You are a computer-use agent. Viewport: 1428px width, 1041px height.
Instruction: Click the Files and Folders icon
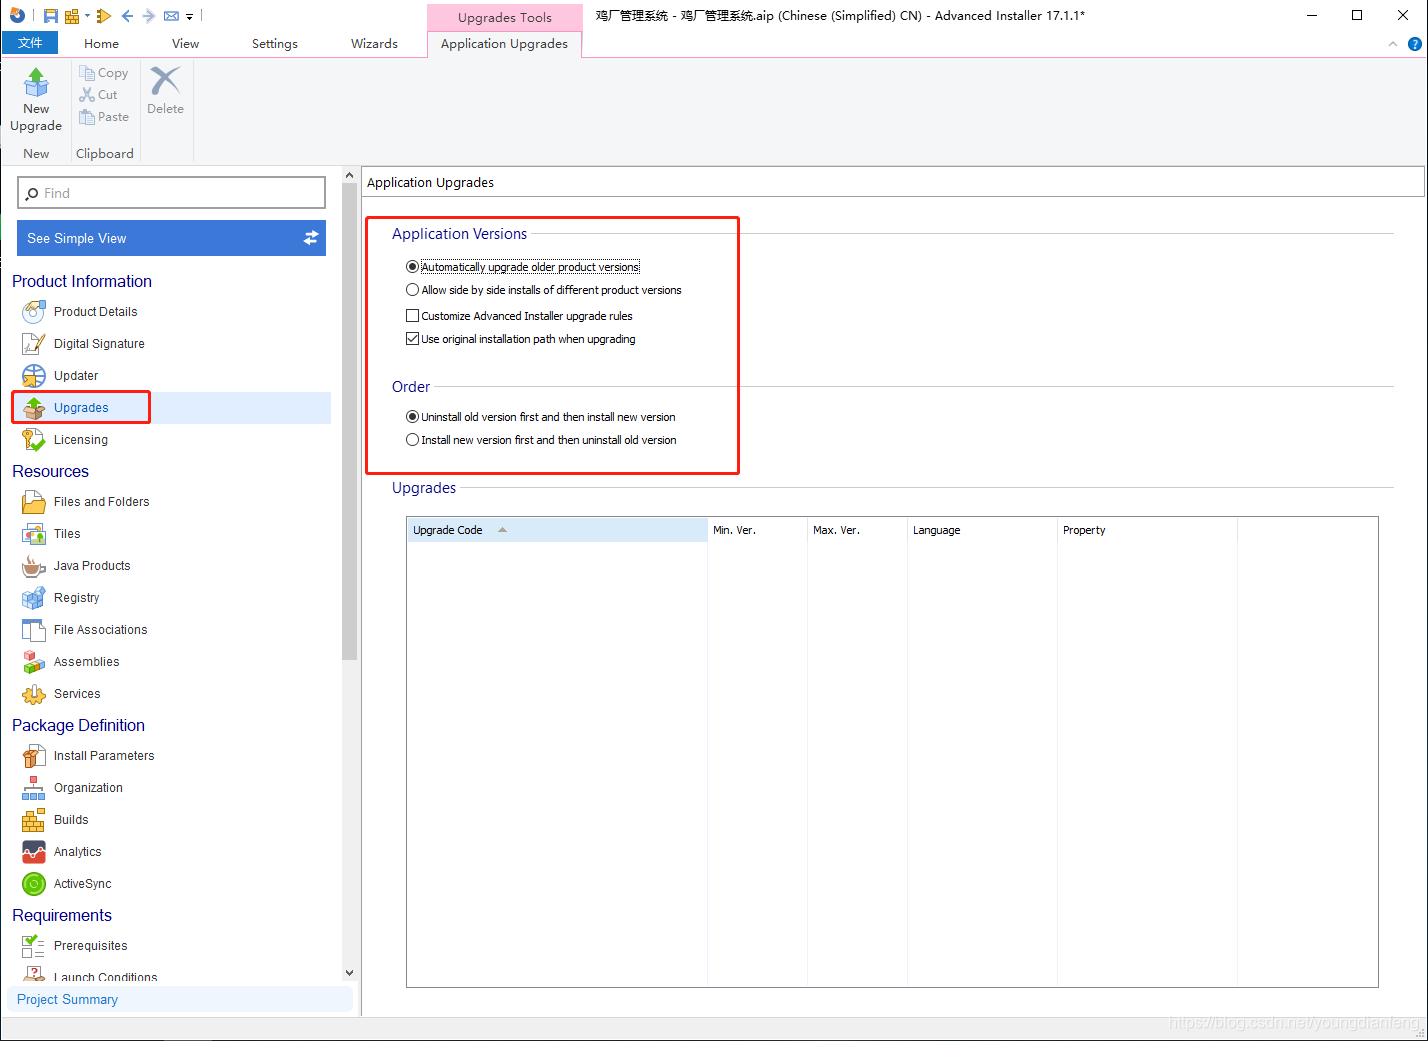coord(34,502)
